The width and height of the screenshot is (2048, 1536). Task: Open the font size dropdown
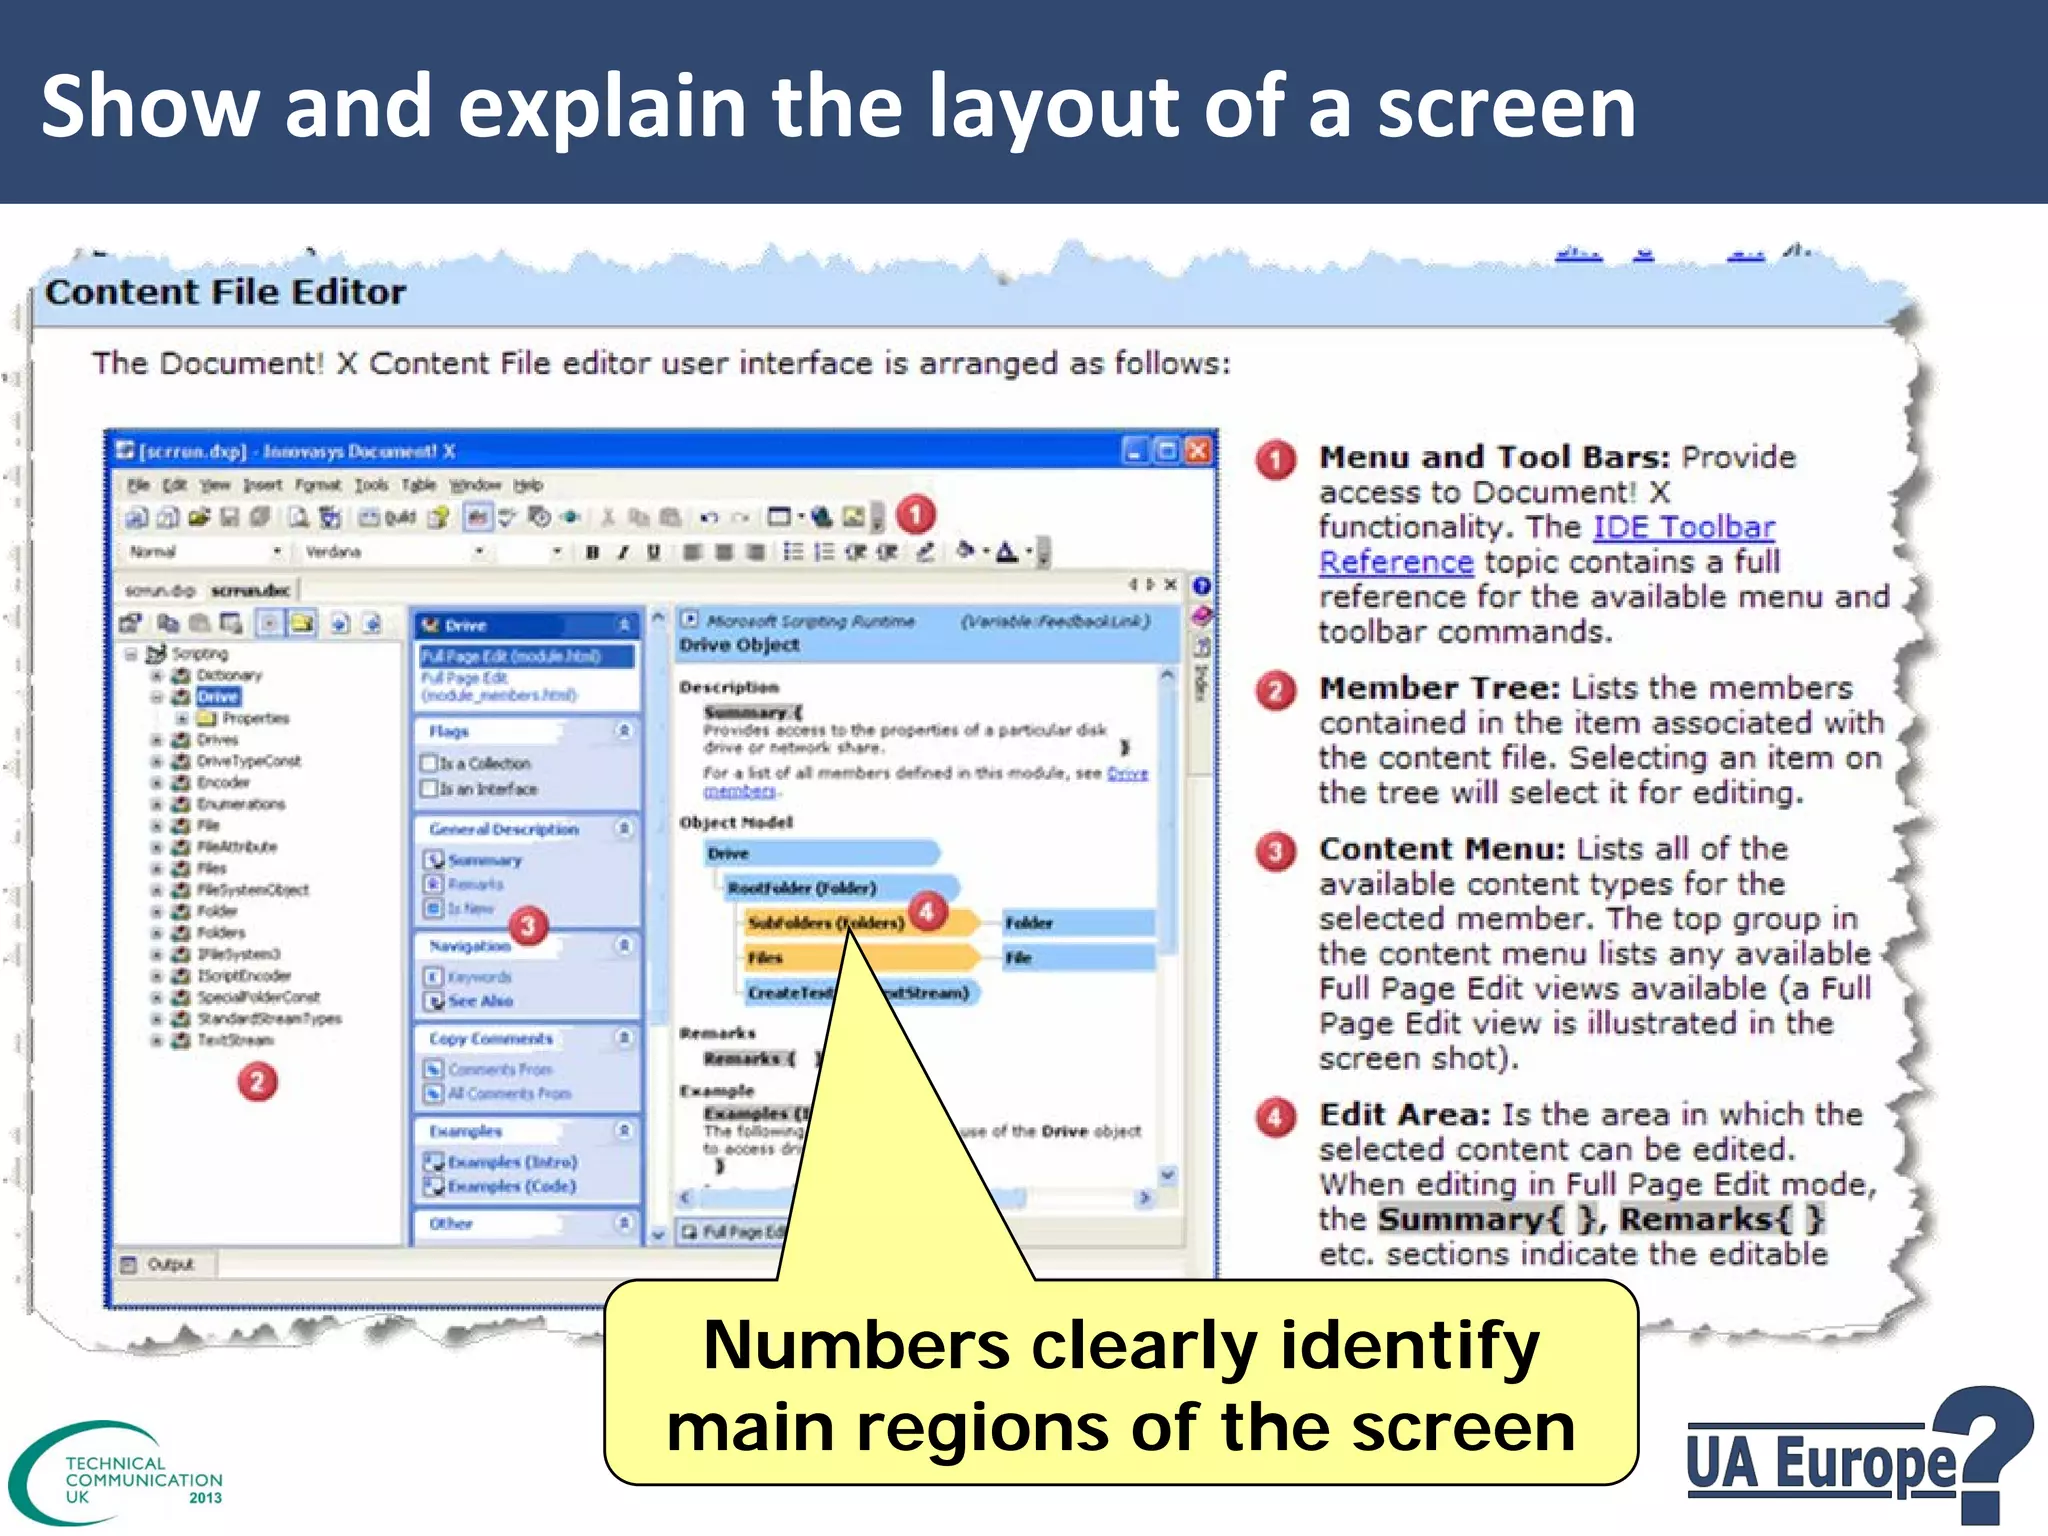coord(557,552)
